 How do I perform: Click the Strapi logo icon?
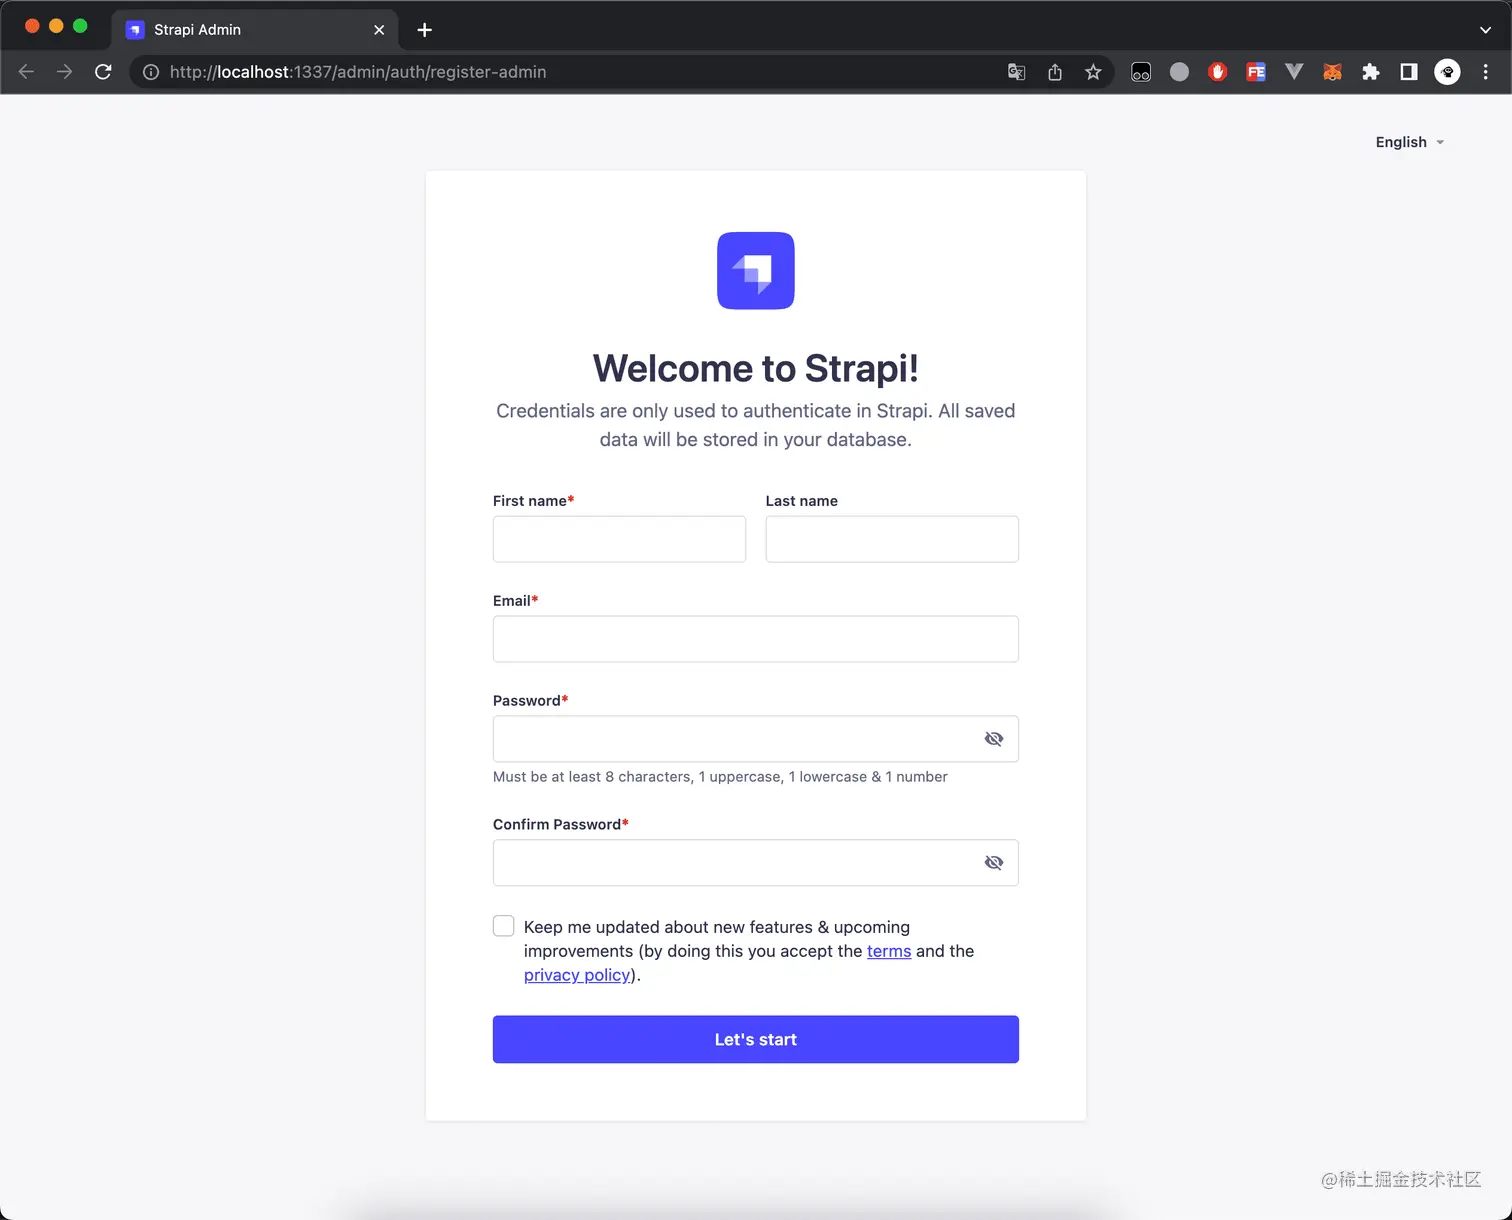756,271
